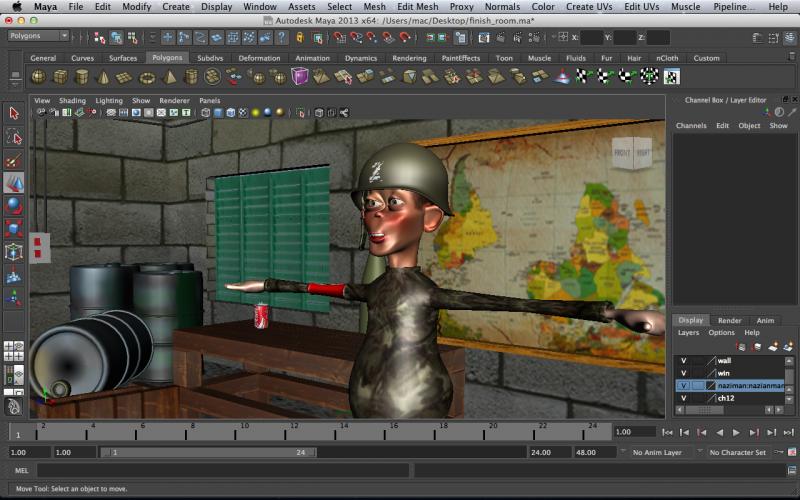Create a polygon sphere from the shelf

(39, 77)
